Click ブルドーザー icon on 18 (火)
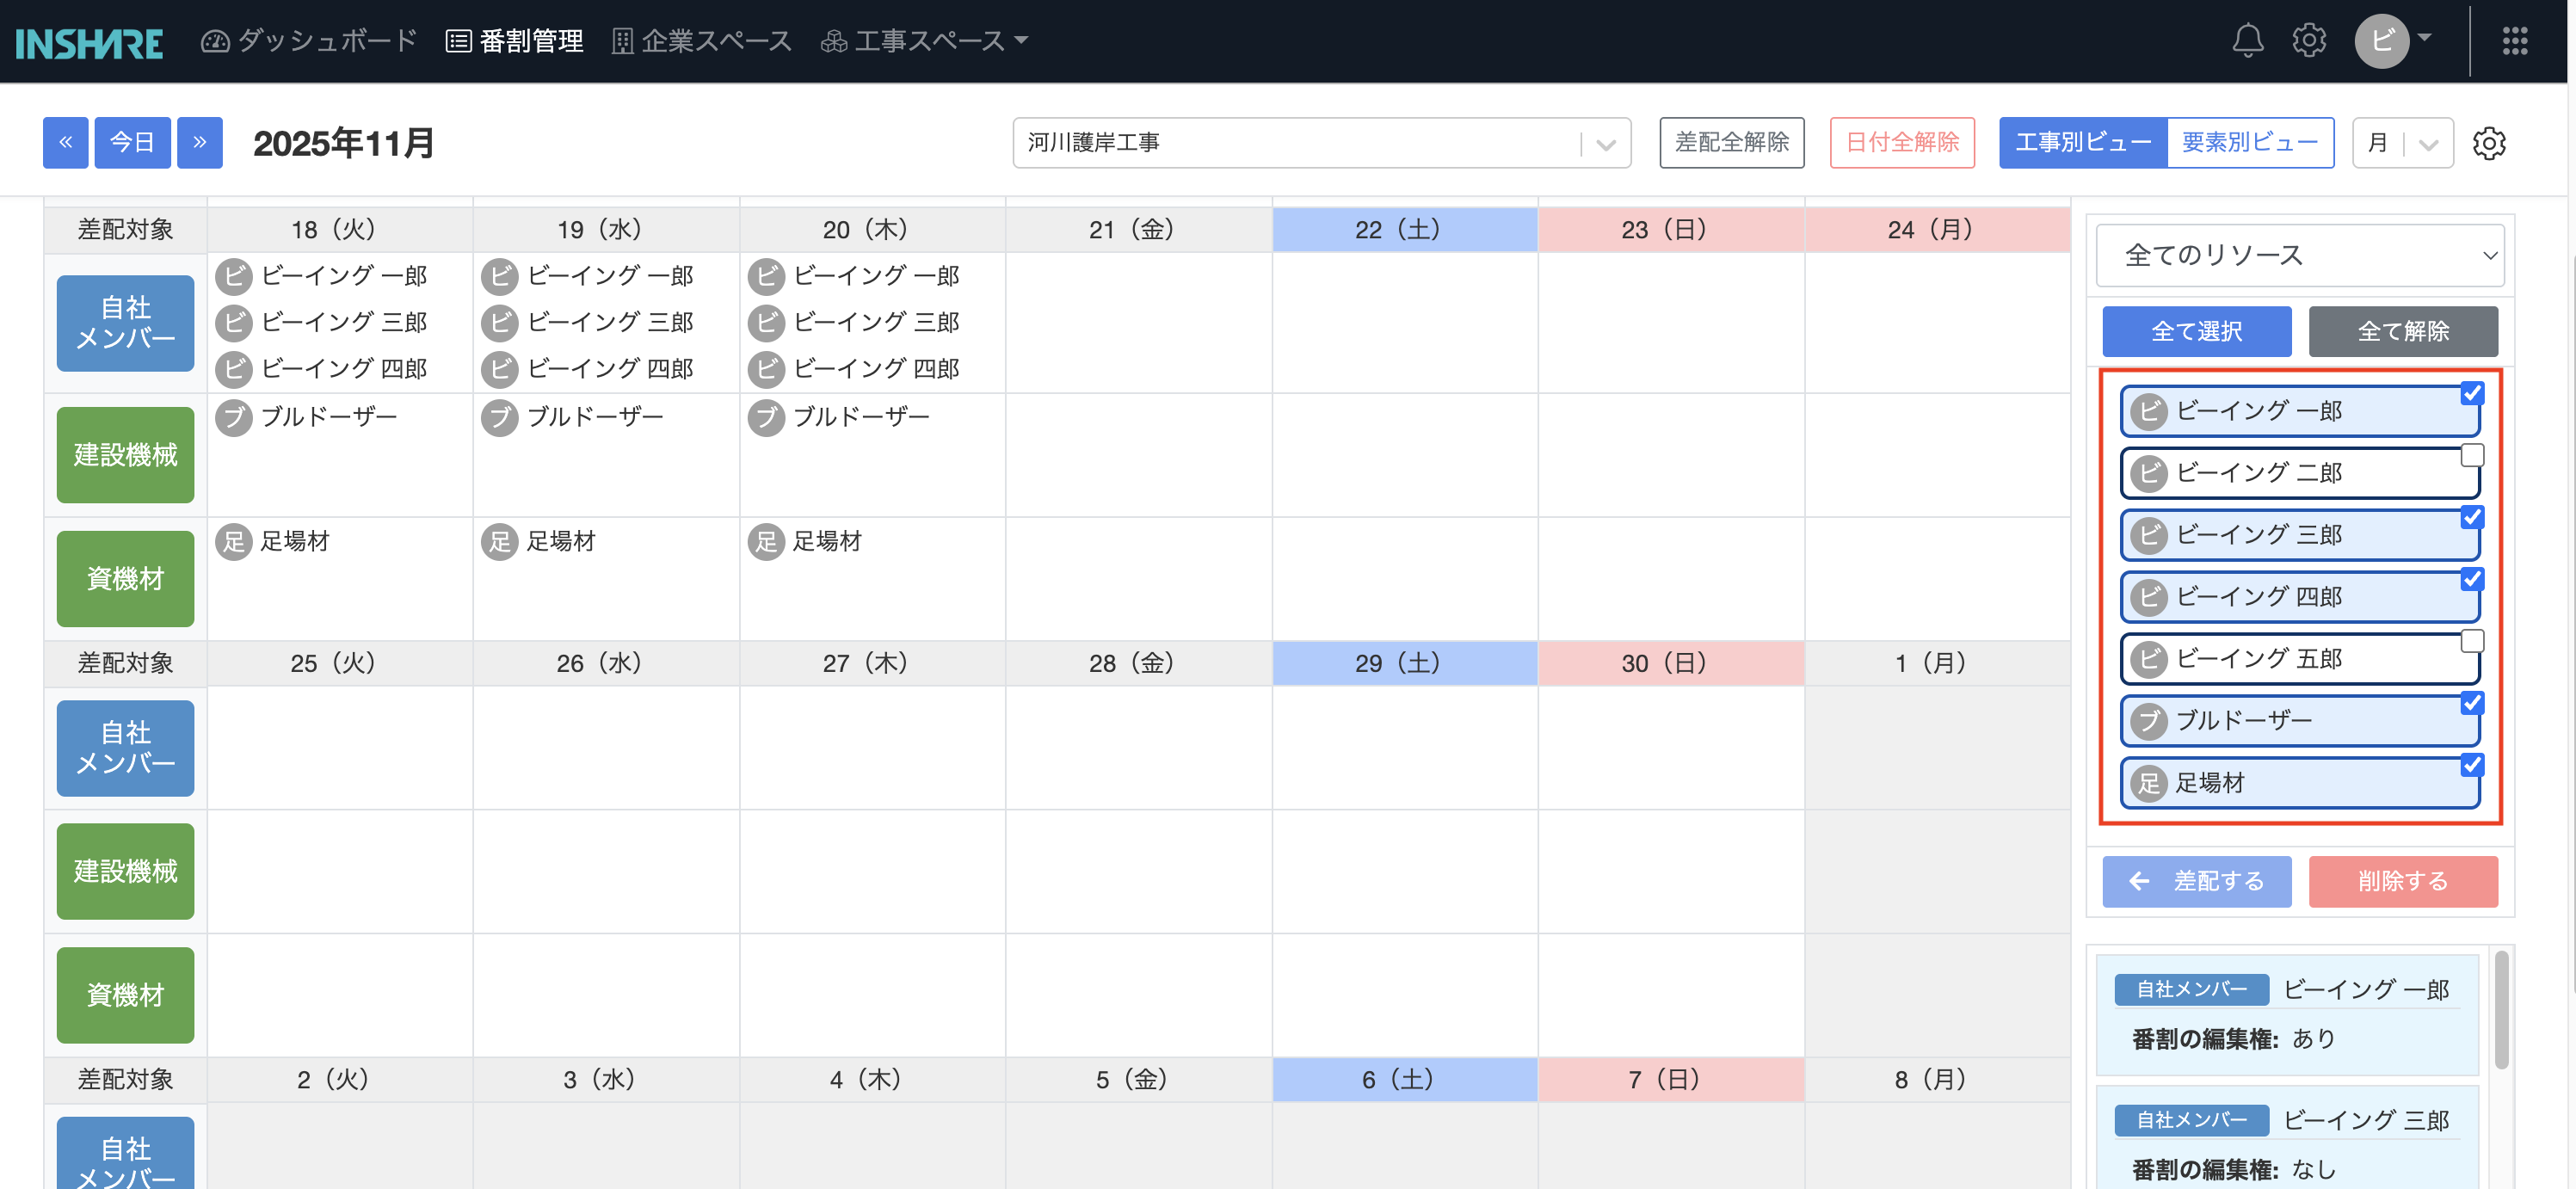The width and height of the screenshot is (2576, 1189). coord(234,417)
